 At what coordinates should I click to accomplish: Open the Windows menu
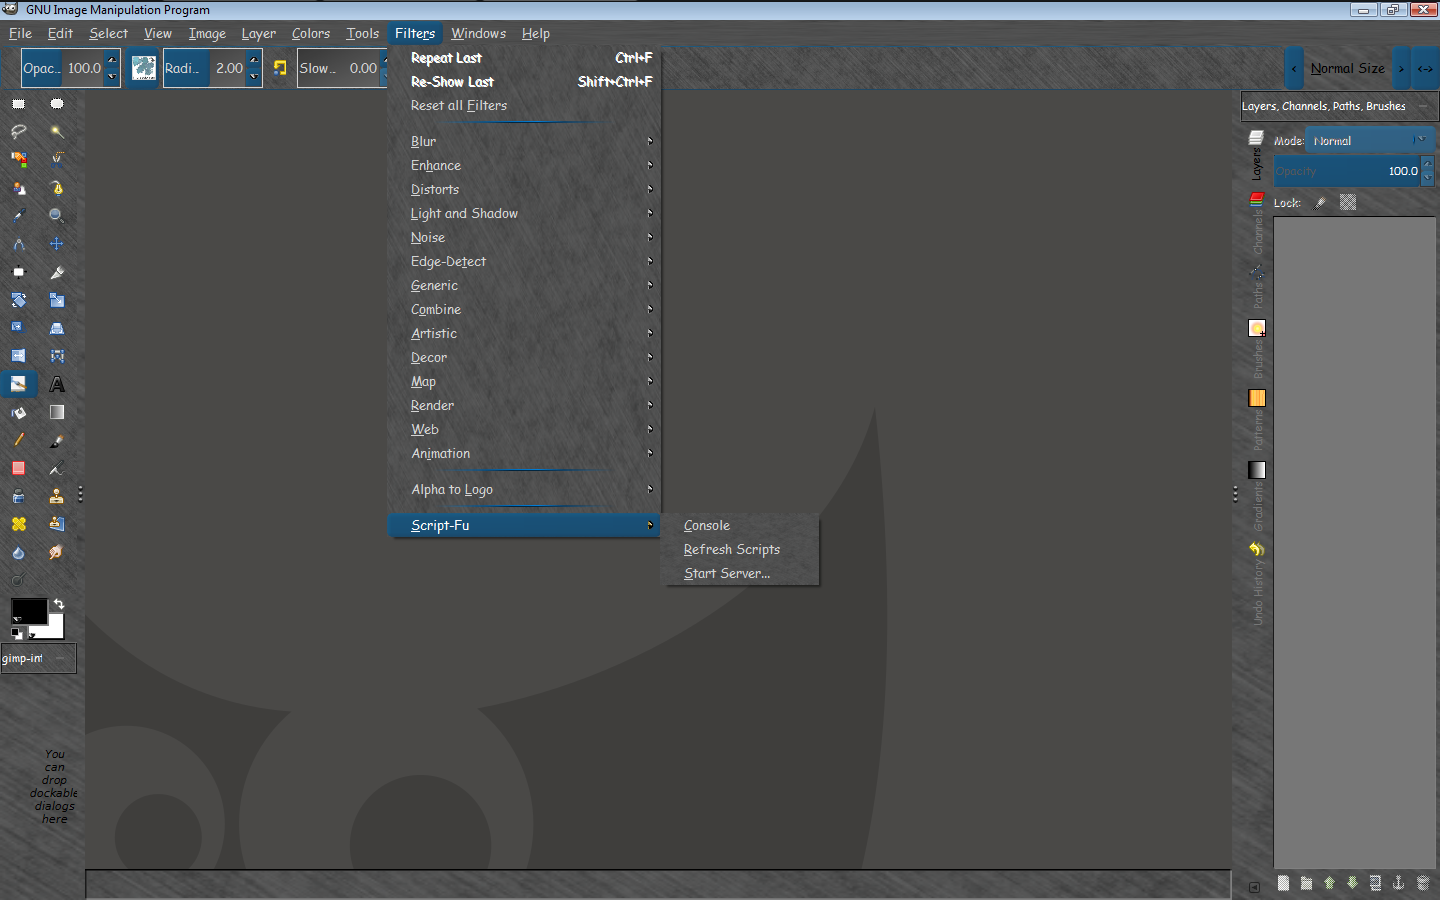478,33
